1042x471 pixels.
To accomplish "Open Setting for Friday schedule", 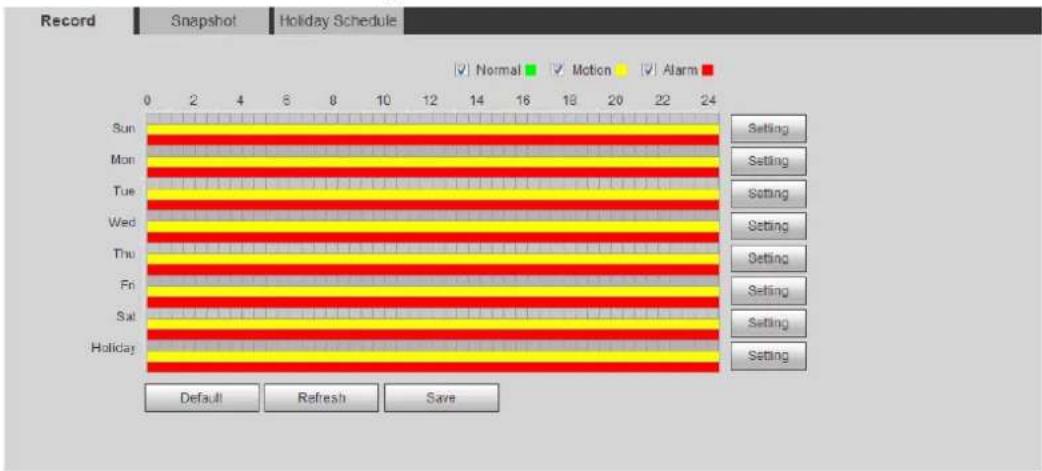I will [x=768, y=291].
